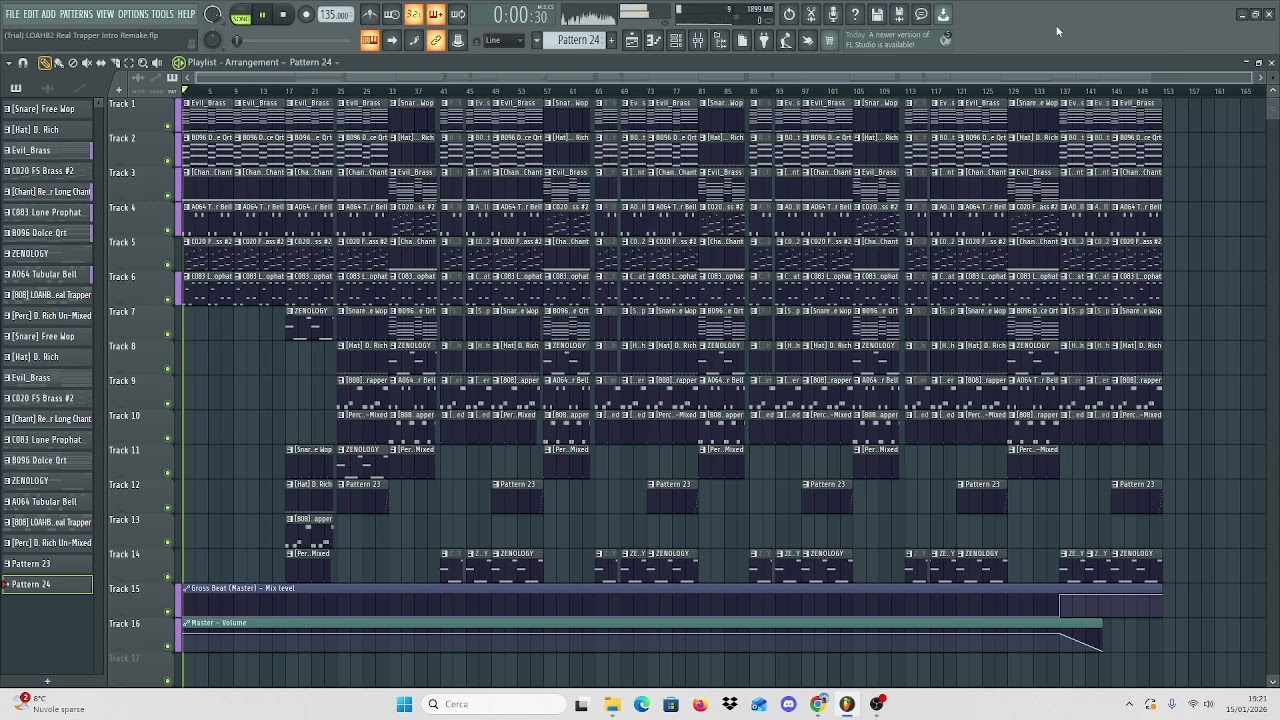Open the Playlist view icon
Viewport: 1280px width, 720px height.
pyautogui.click(x=632, y=40)
